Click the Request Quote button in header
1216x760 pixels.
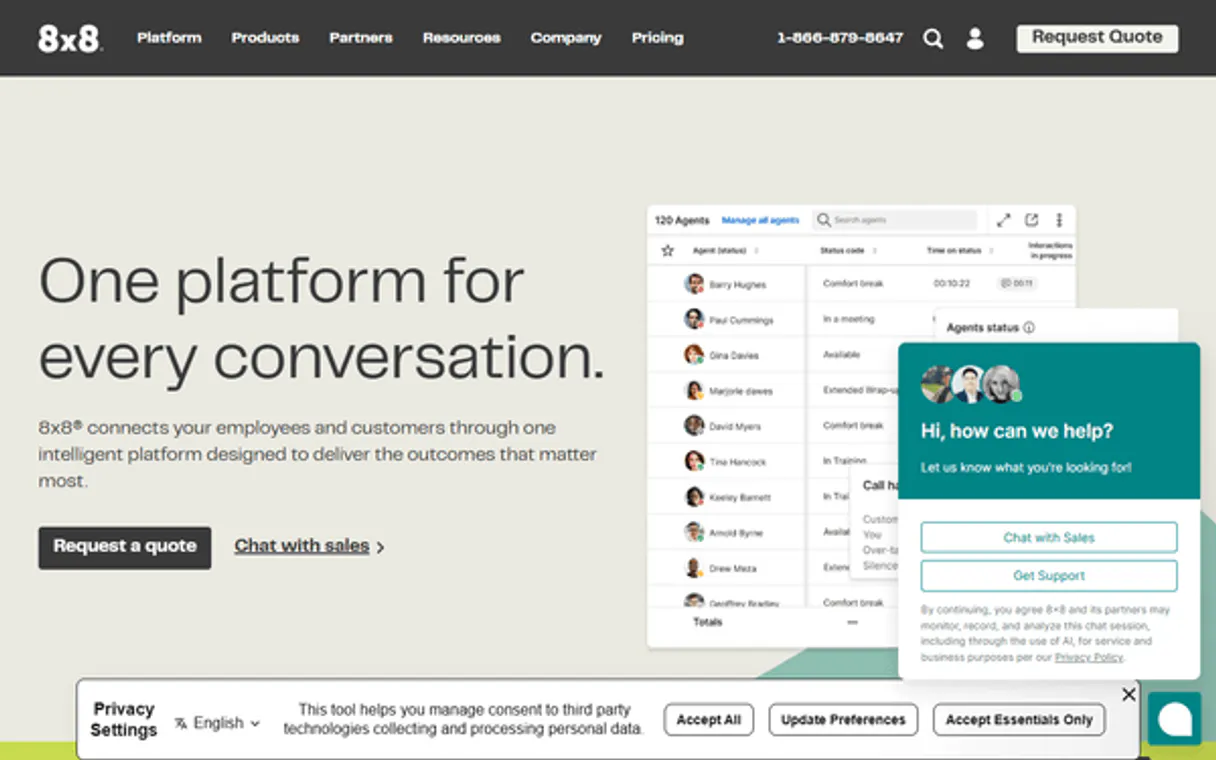tap(1097, 38)
